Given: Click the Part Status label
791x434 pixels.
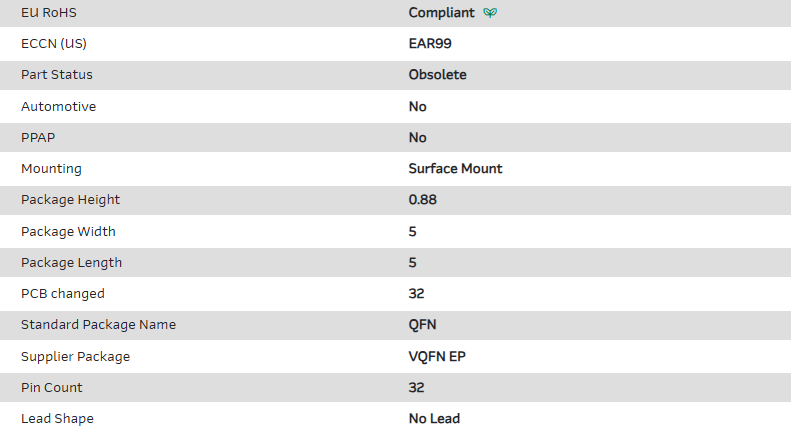Looking at the screenshot, I should click(57, 75).
